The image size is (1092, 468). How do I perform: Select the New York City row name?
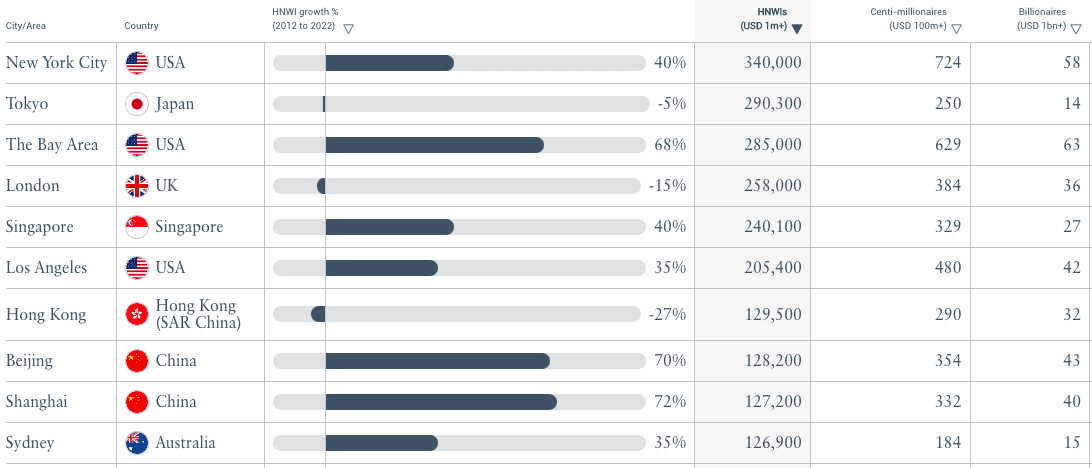[x=56, y=63]
